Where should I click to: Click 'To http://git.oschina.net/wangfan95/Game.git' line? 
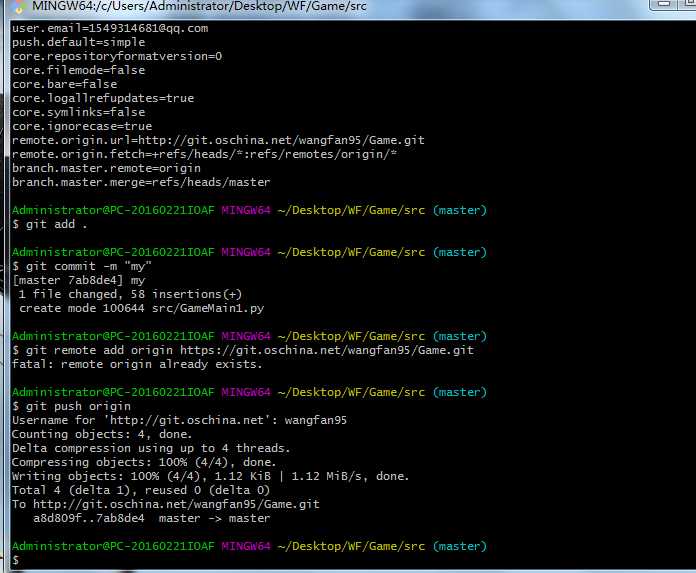(x=166, y=504)
